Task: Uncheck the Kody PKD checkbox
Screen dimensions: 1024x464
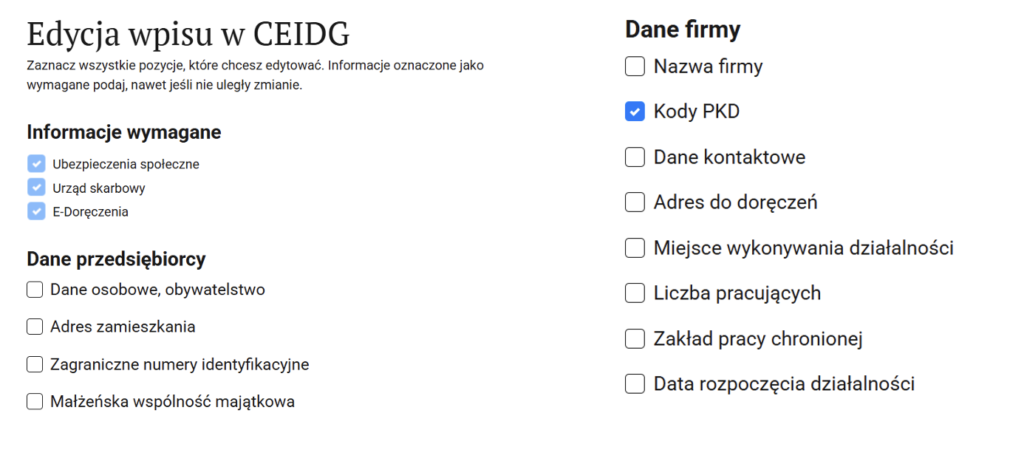Action: point(634,112)
